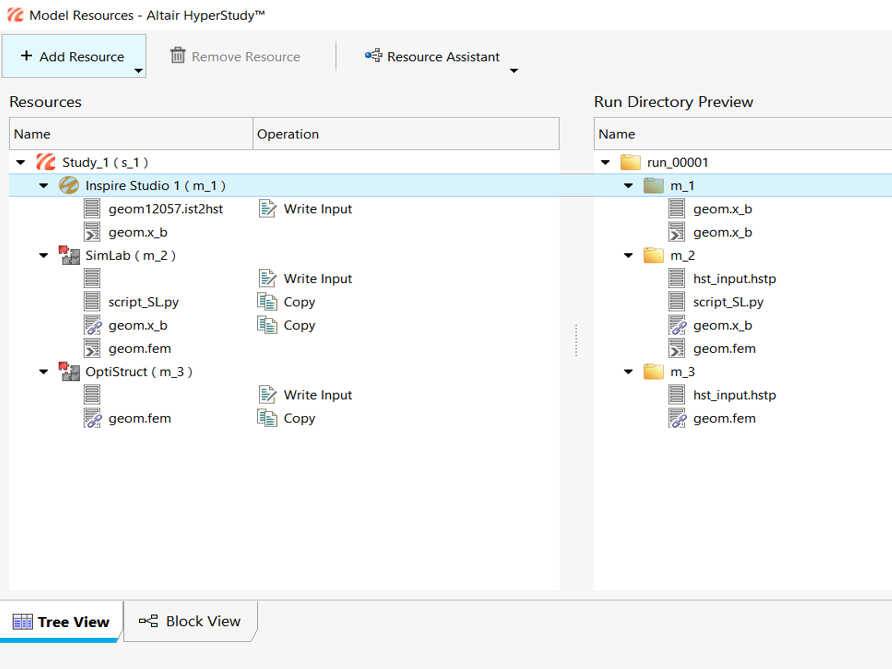
Task: Select the OptiStruct ( m_3 ) label
Action: [139, 371]
